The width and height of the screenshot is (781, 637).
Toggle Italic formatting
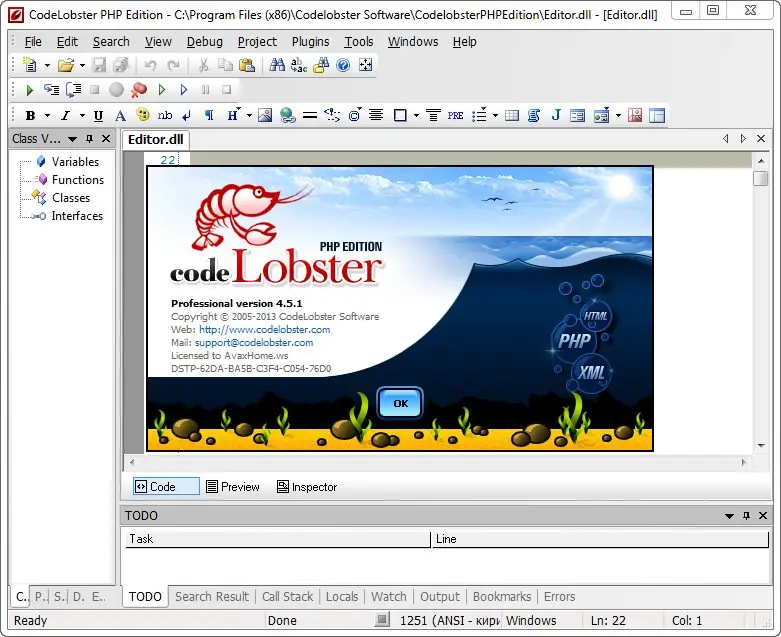(x=65, y=116)
